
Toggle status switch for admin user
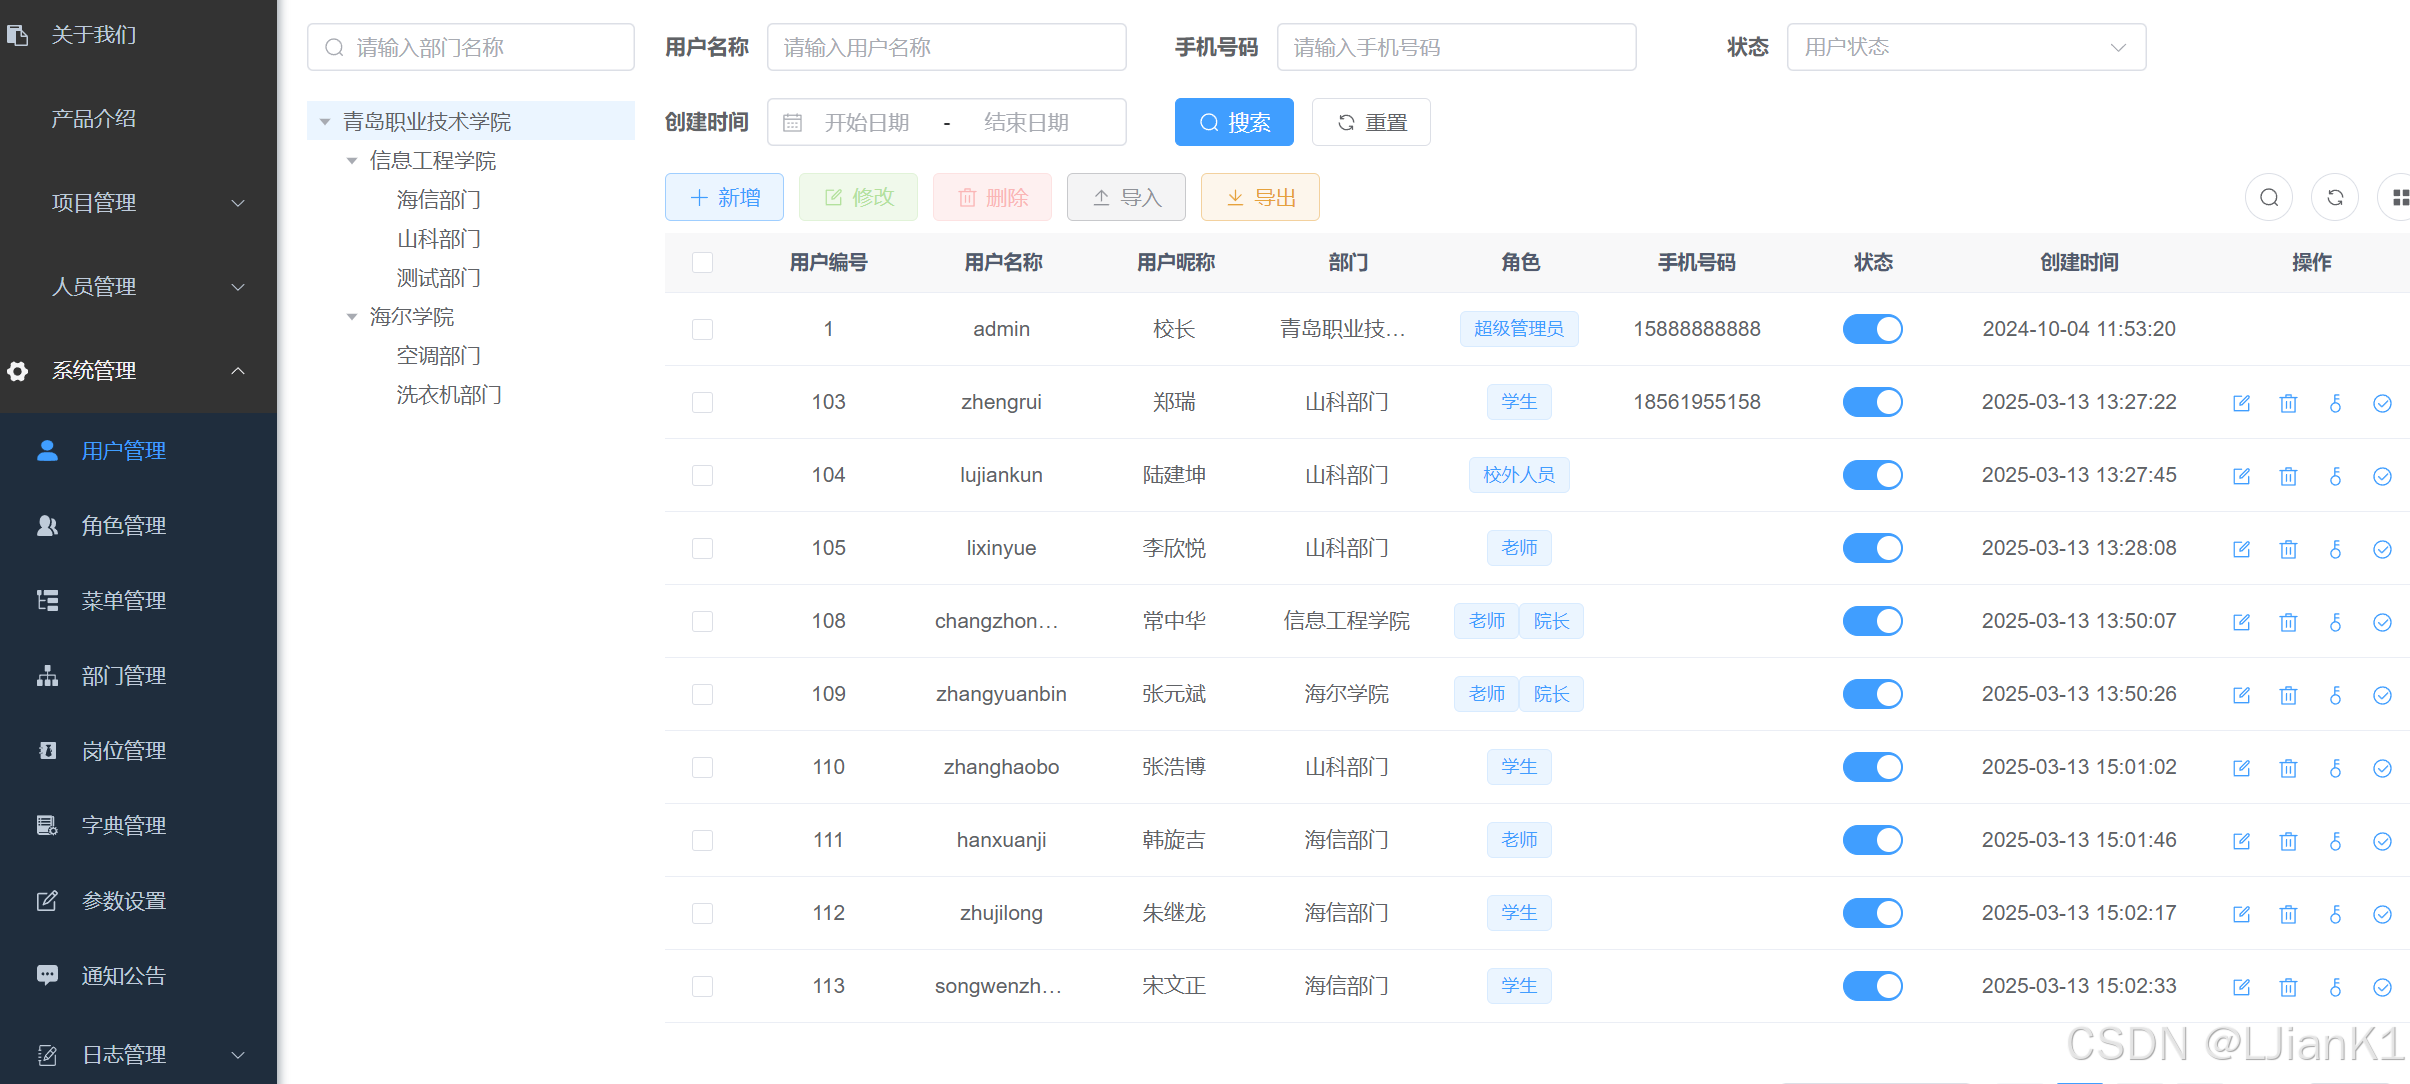pyautogui.click(x=1872, y=329)
